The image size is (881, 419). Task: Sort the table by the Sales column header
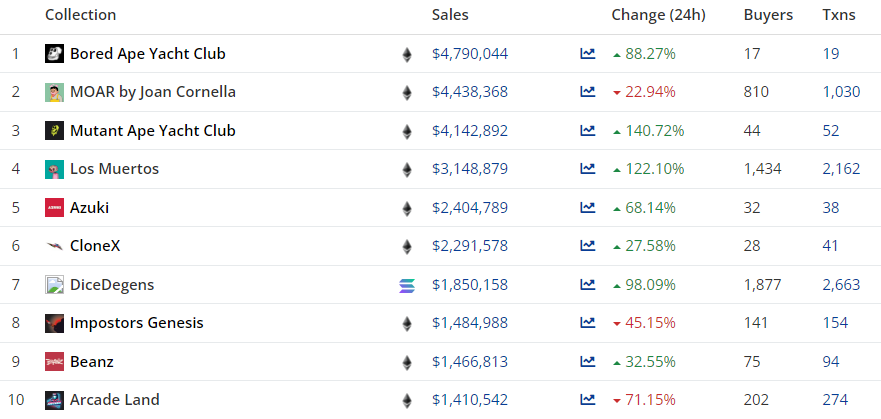click(x=450, y=15)
